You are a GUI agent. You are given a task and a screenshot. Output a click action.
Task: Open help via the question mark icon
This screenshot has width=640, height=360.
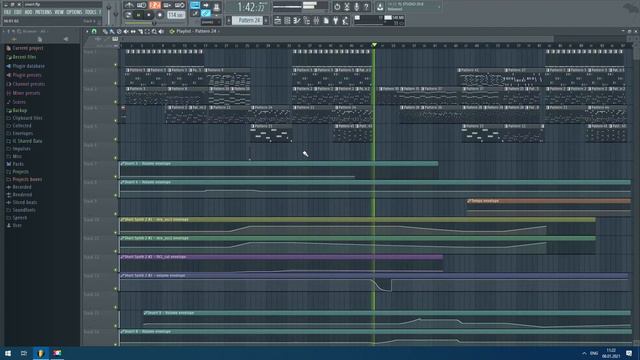(x=366, y=7)
